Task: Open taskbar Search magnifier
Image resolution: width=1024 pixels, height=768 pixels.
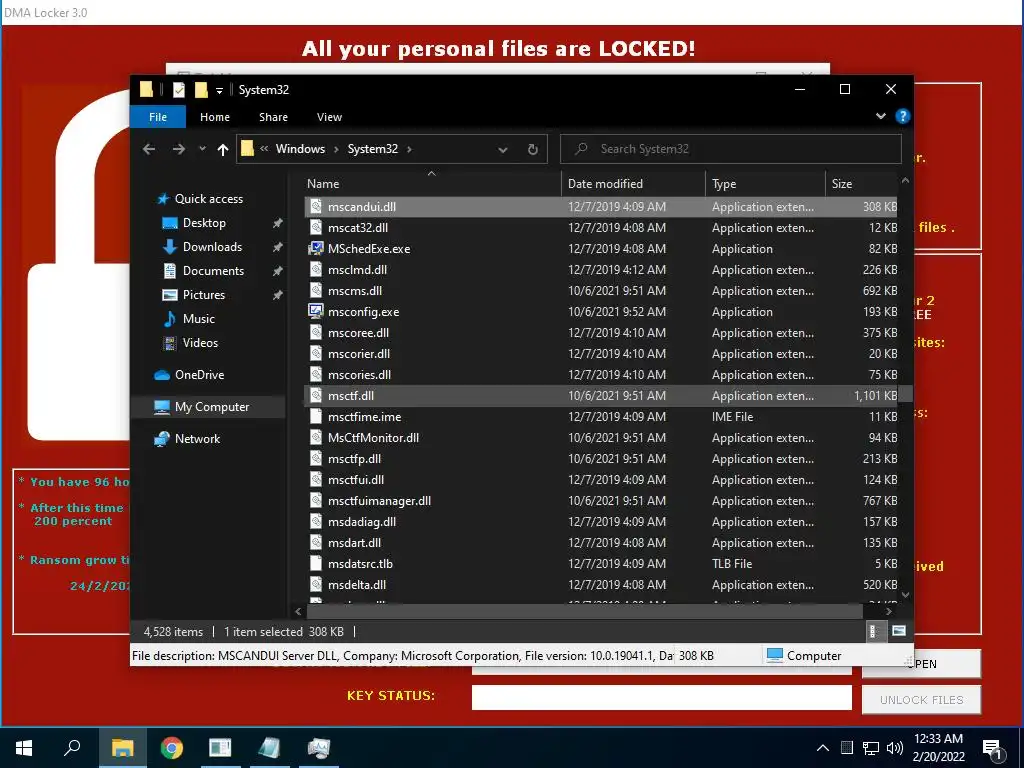Action: (72, 748)
